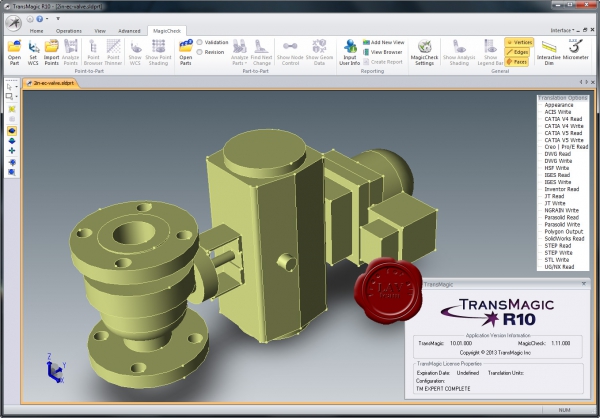600x418 pixels.
Task: Click View Browser button
Action: click(383, 52)
